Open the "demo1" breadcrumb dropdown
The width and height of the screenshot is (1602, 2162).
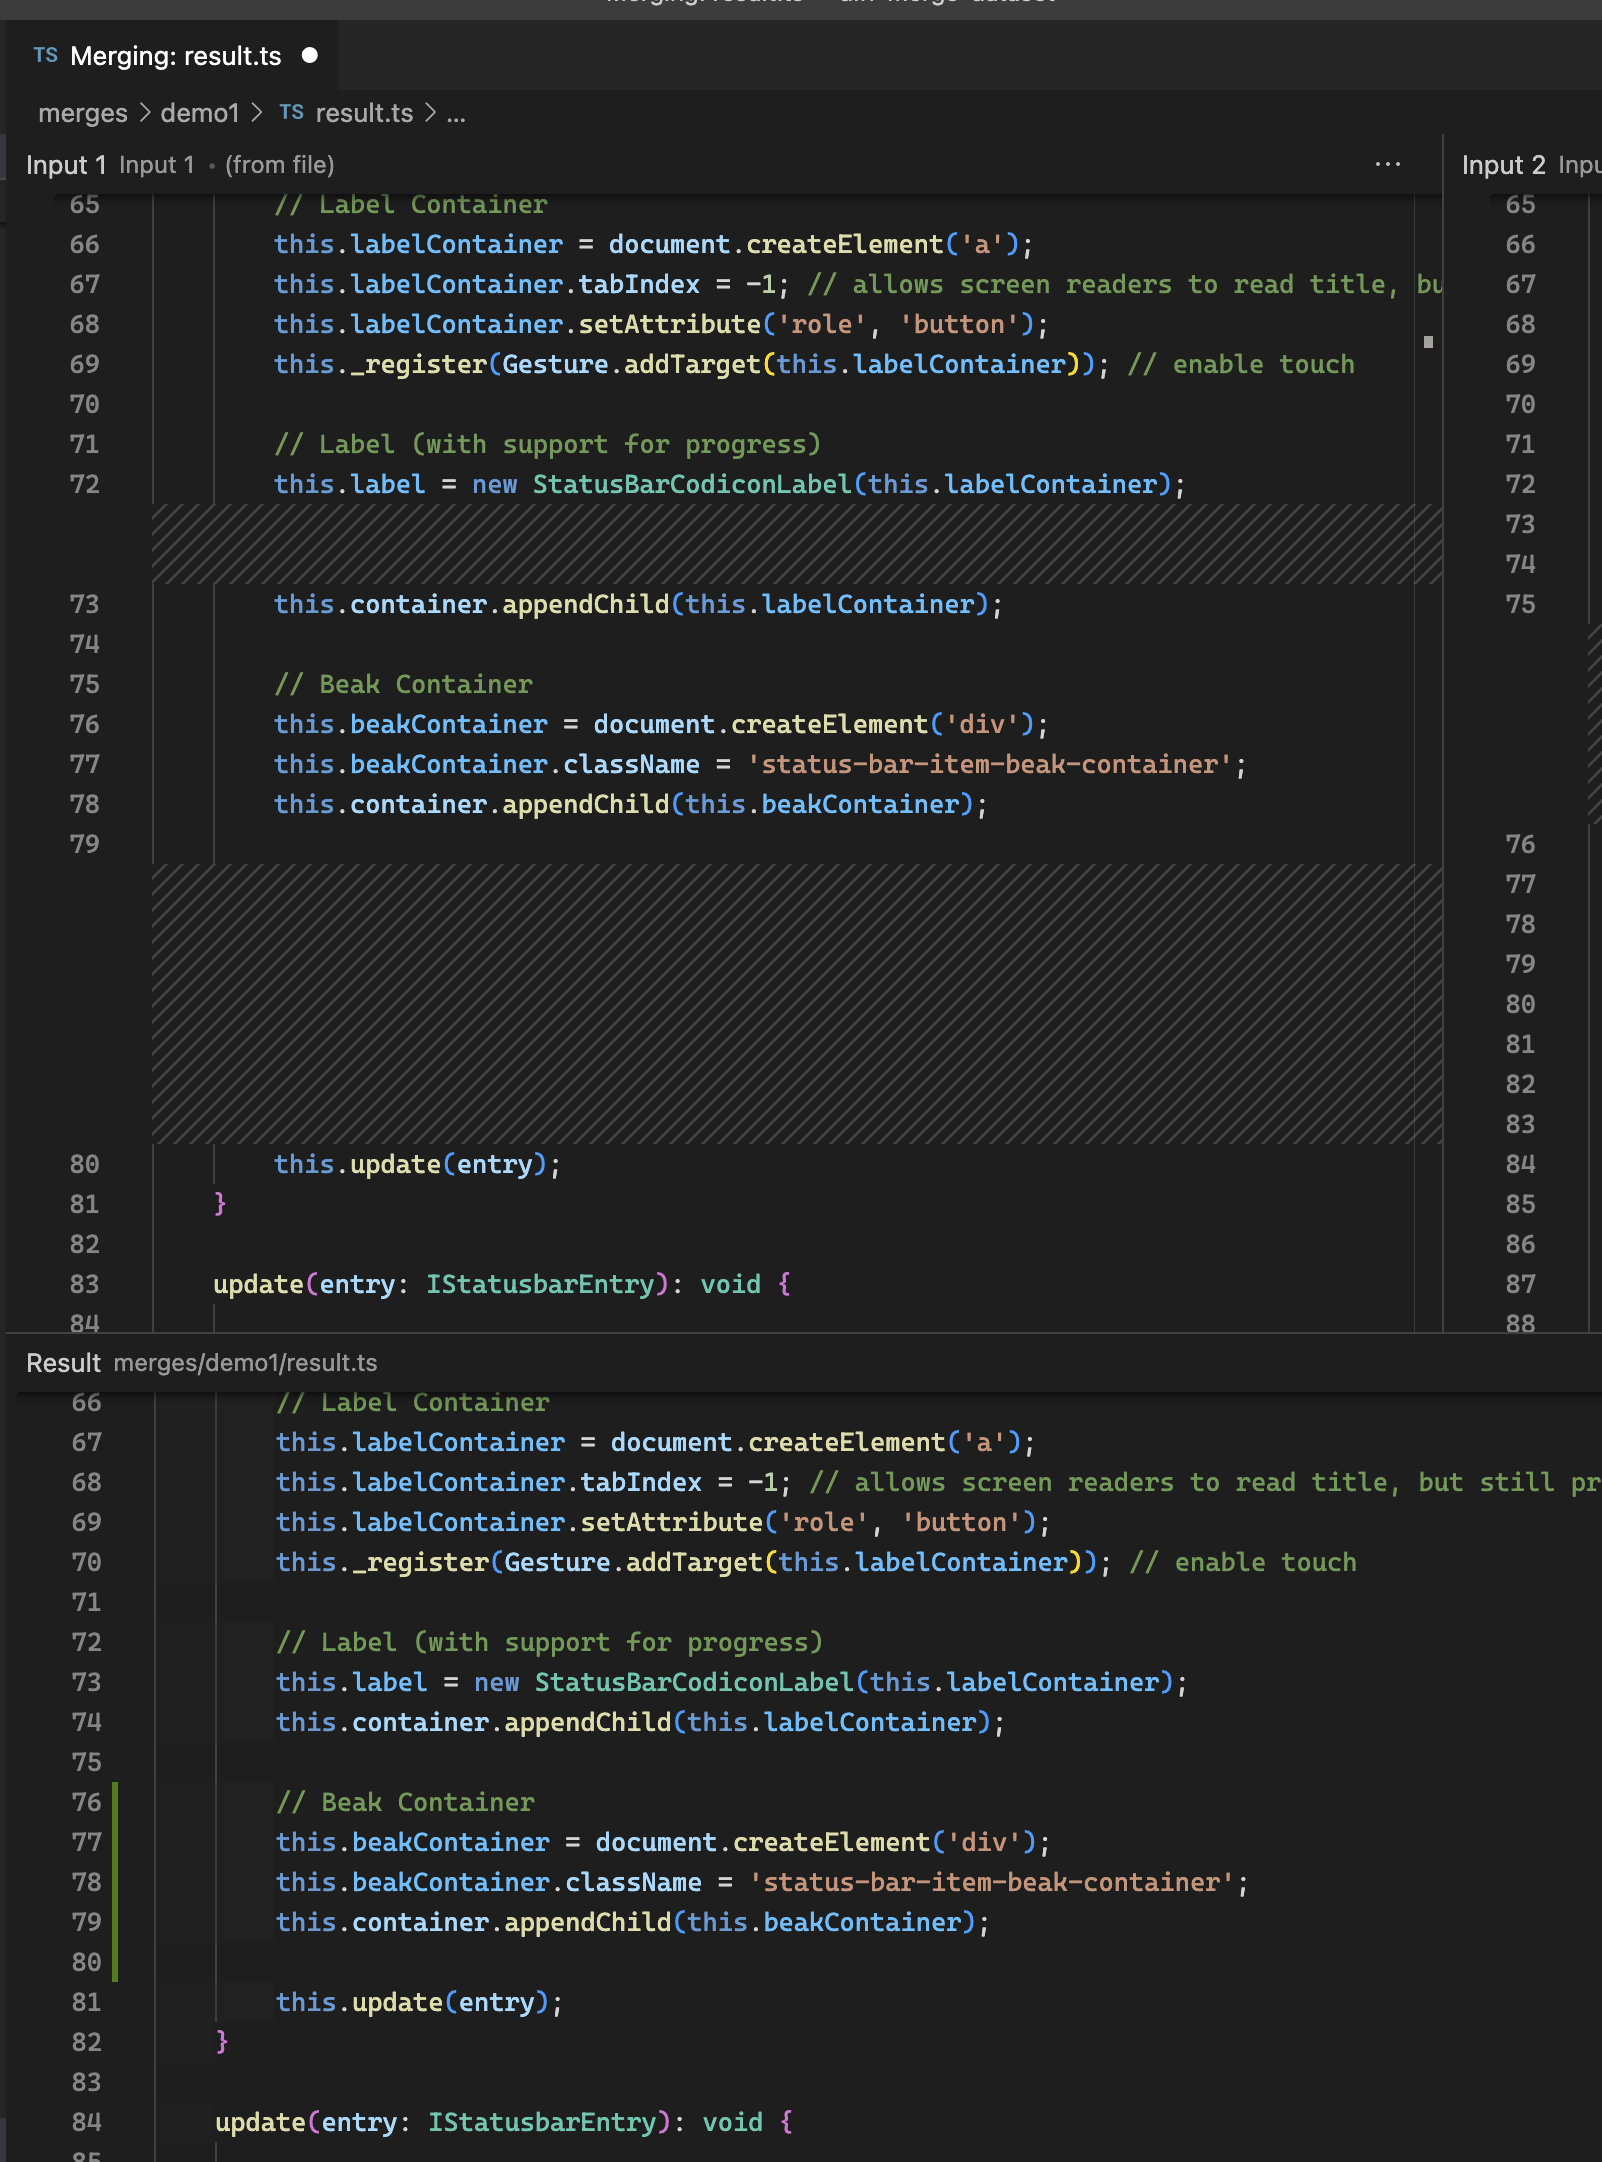(x=198, y=113)
